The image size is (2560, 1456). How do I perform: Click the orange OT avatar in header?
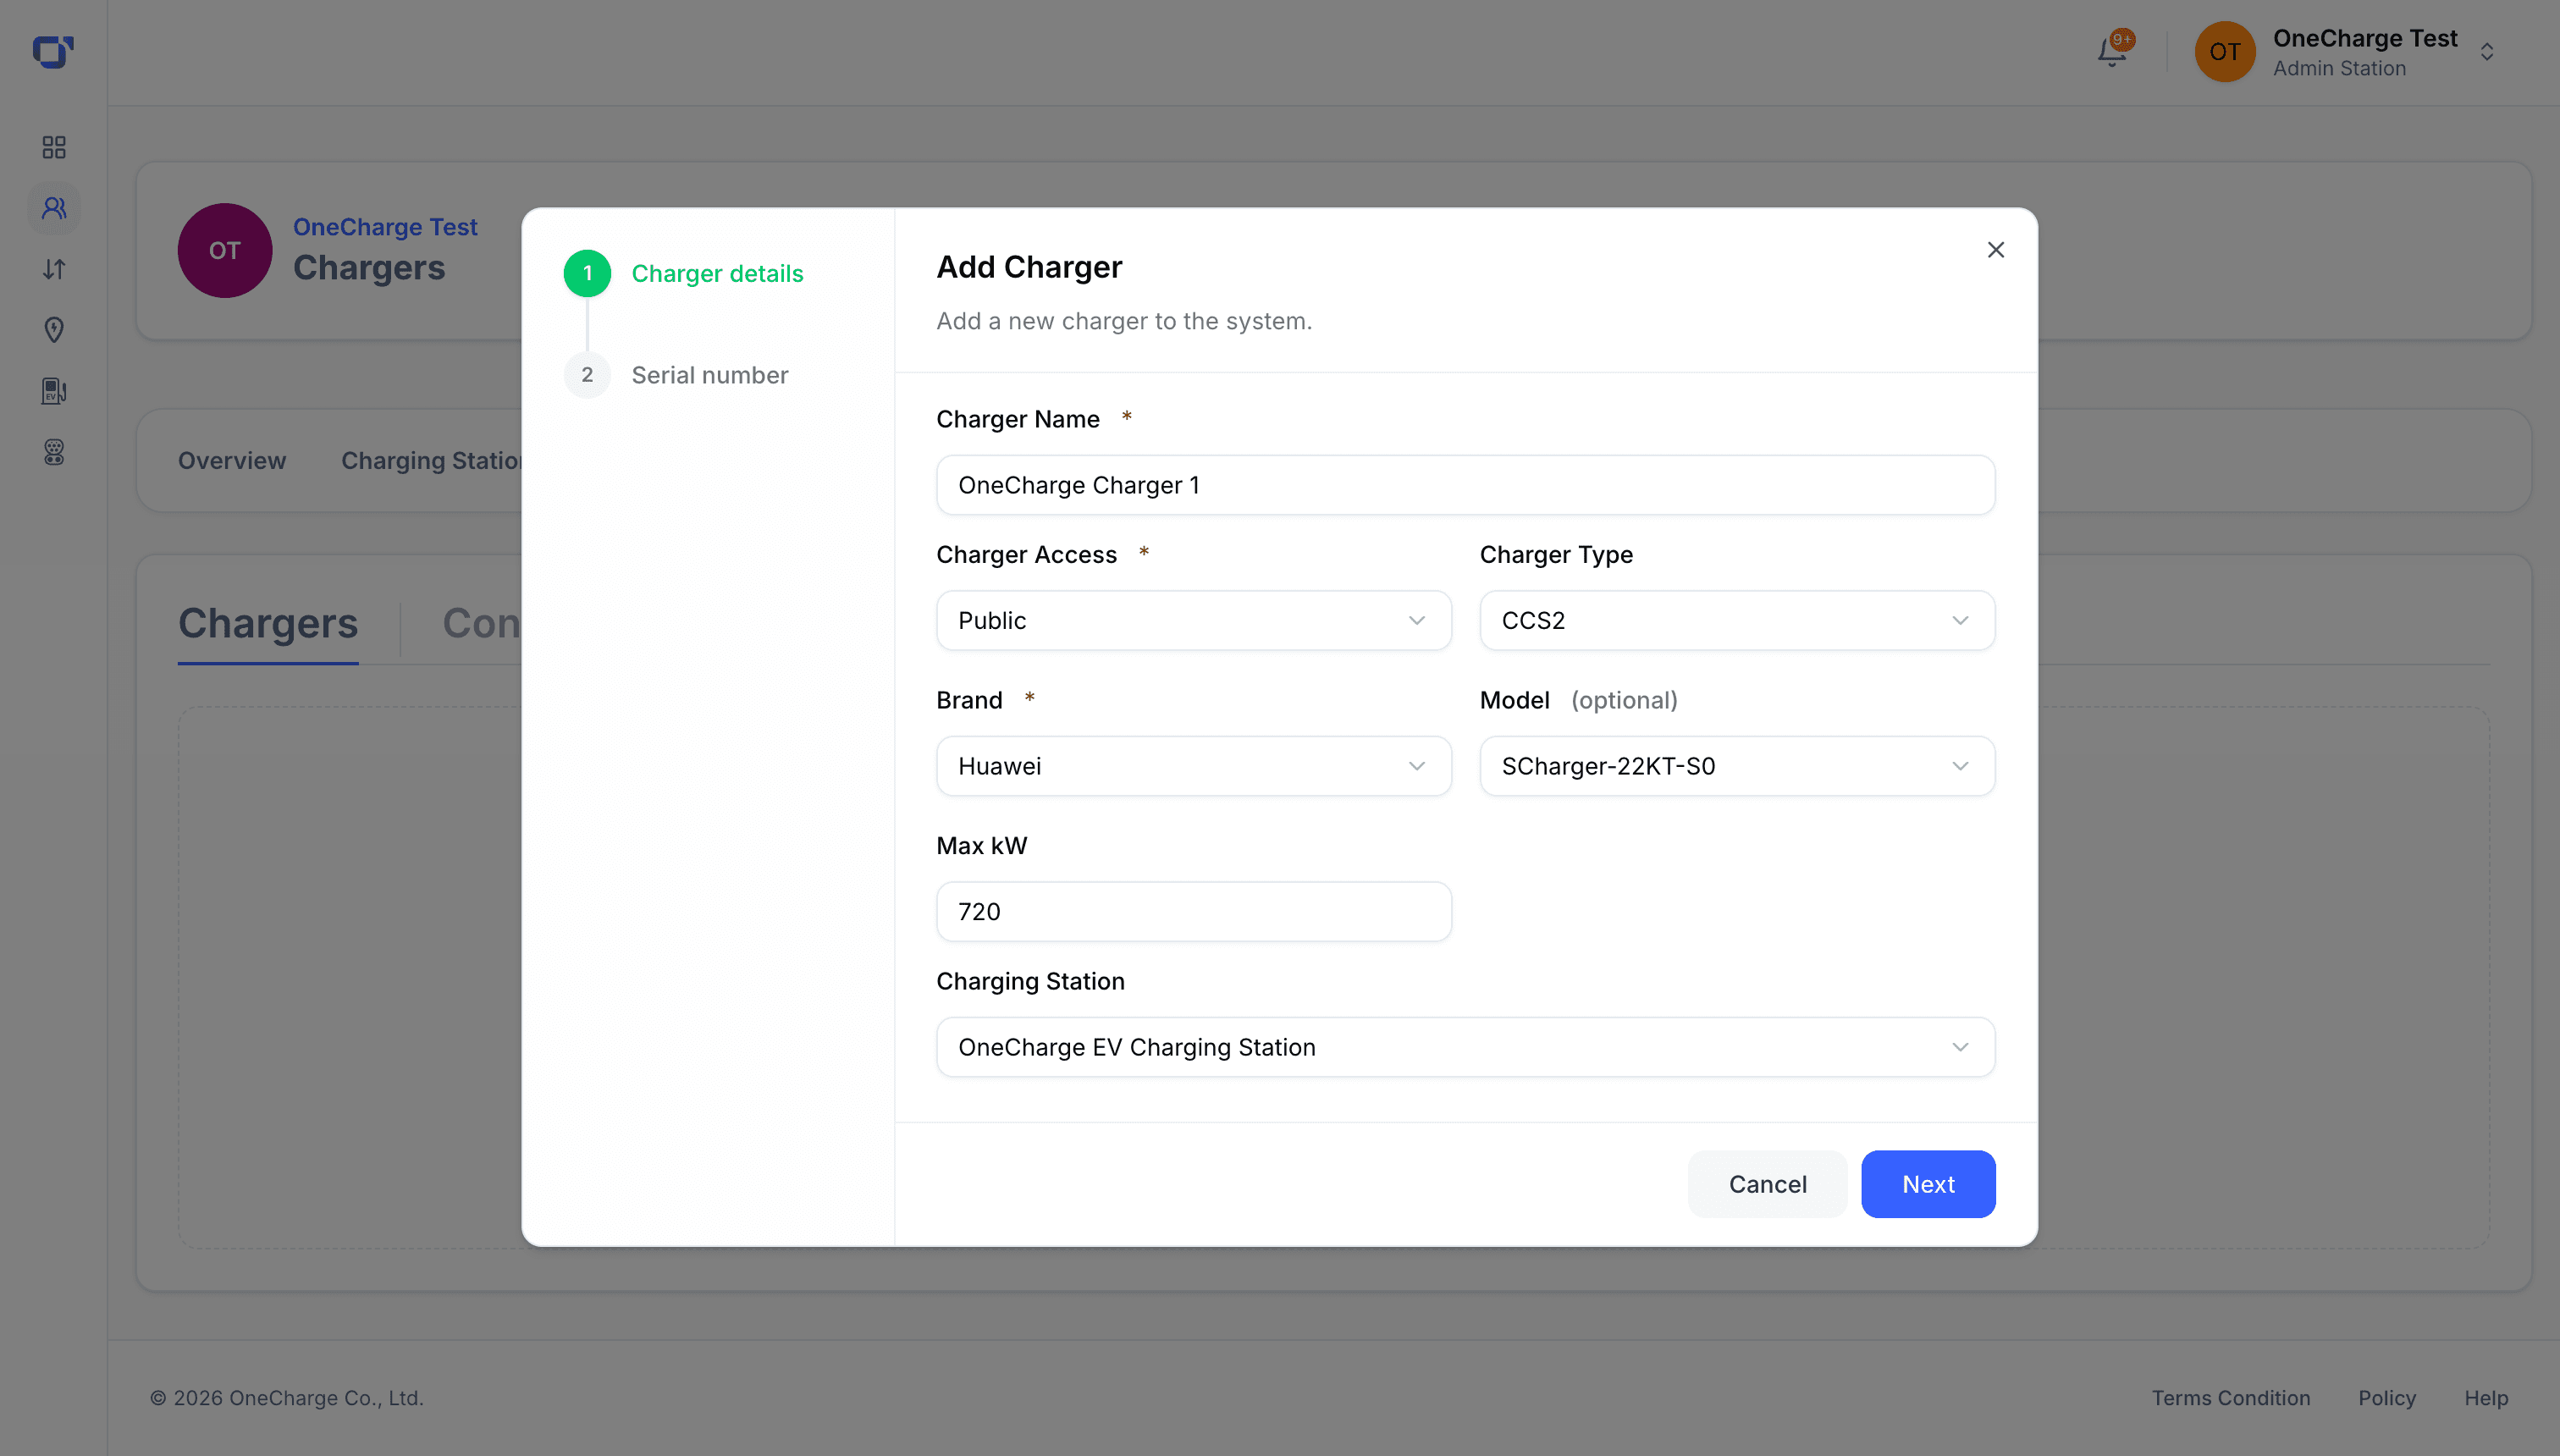[x=2224, y=52]
